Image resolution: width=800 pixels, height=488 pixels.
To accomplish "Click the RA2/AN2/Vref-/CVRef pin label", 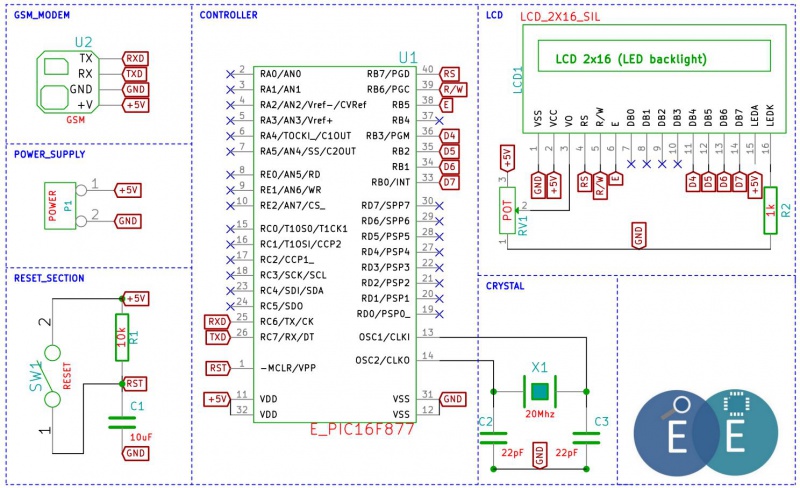I will (313, 105).
